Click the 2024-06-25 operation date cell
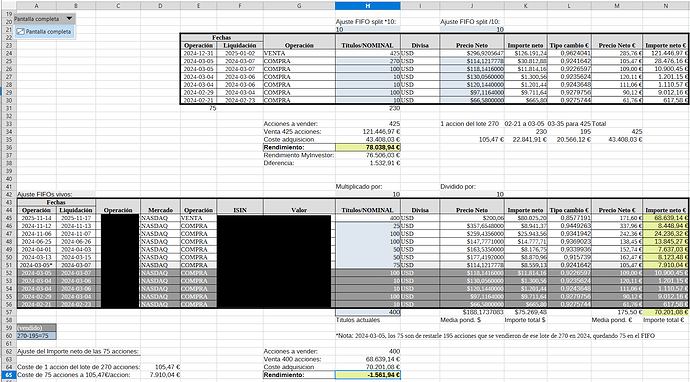Viewport: 690px width, 382px height. (37, 242)
